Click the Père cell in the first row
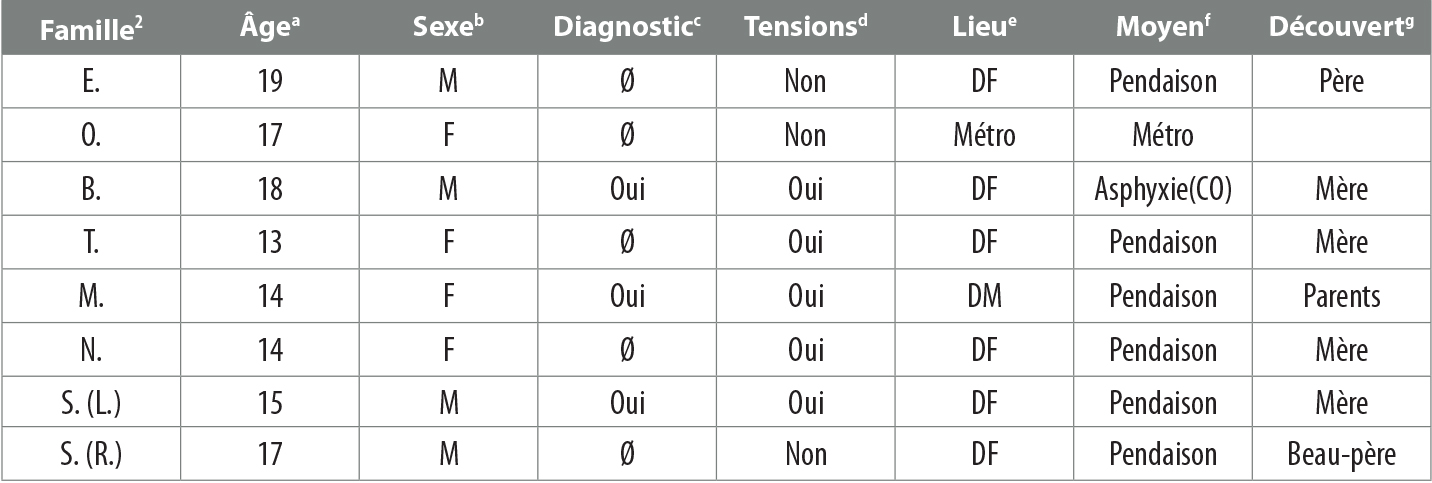This screenshot has height=483, width=1432. point(1341,81)
